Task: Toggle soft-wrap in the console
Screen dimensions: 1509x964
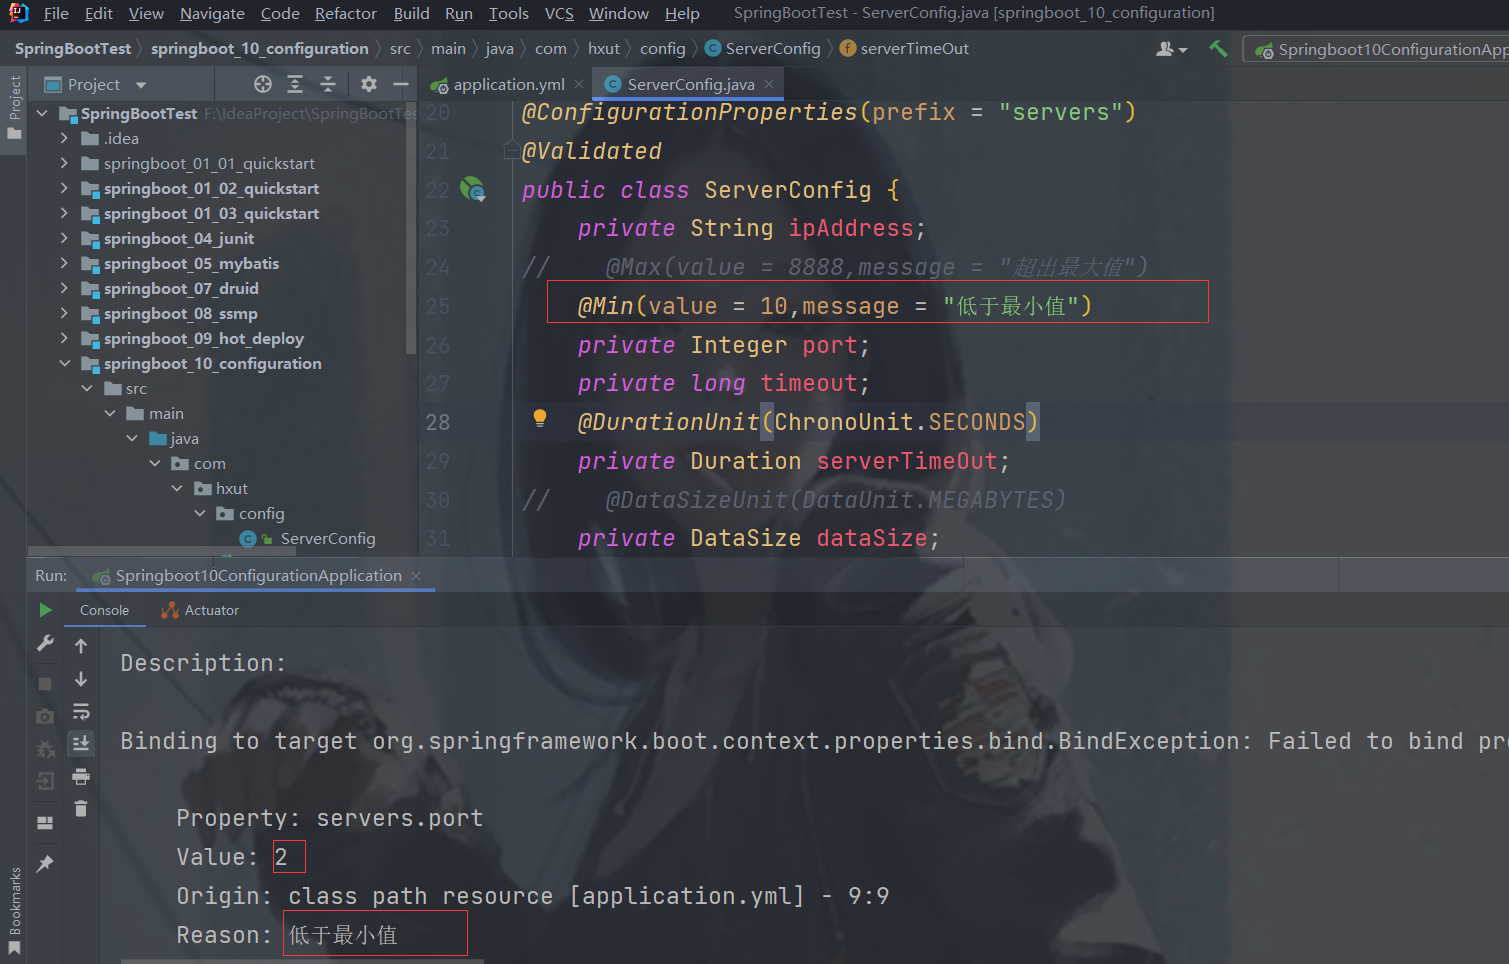Action: pos(81,712)
